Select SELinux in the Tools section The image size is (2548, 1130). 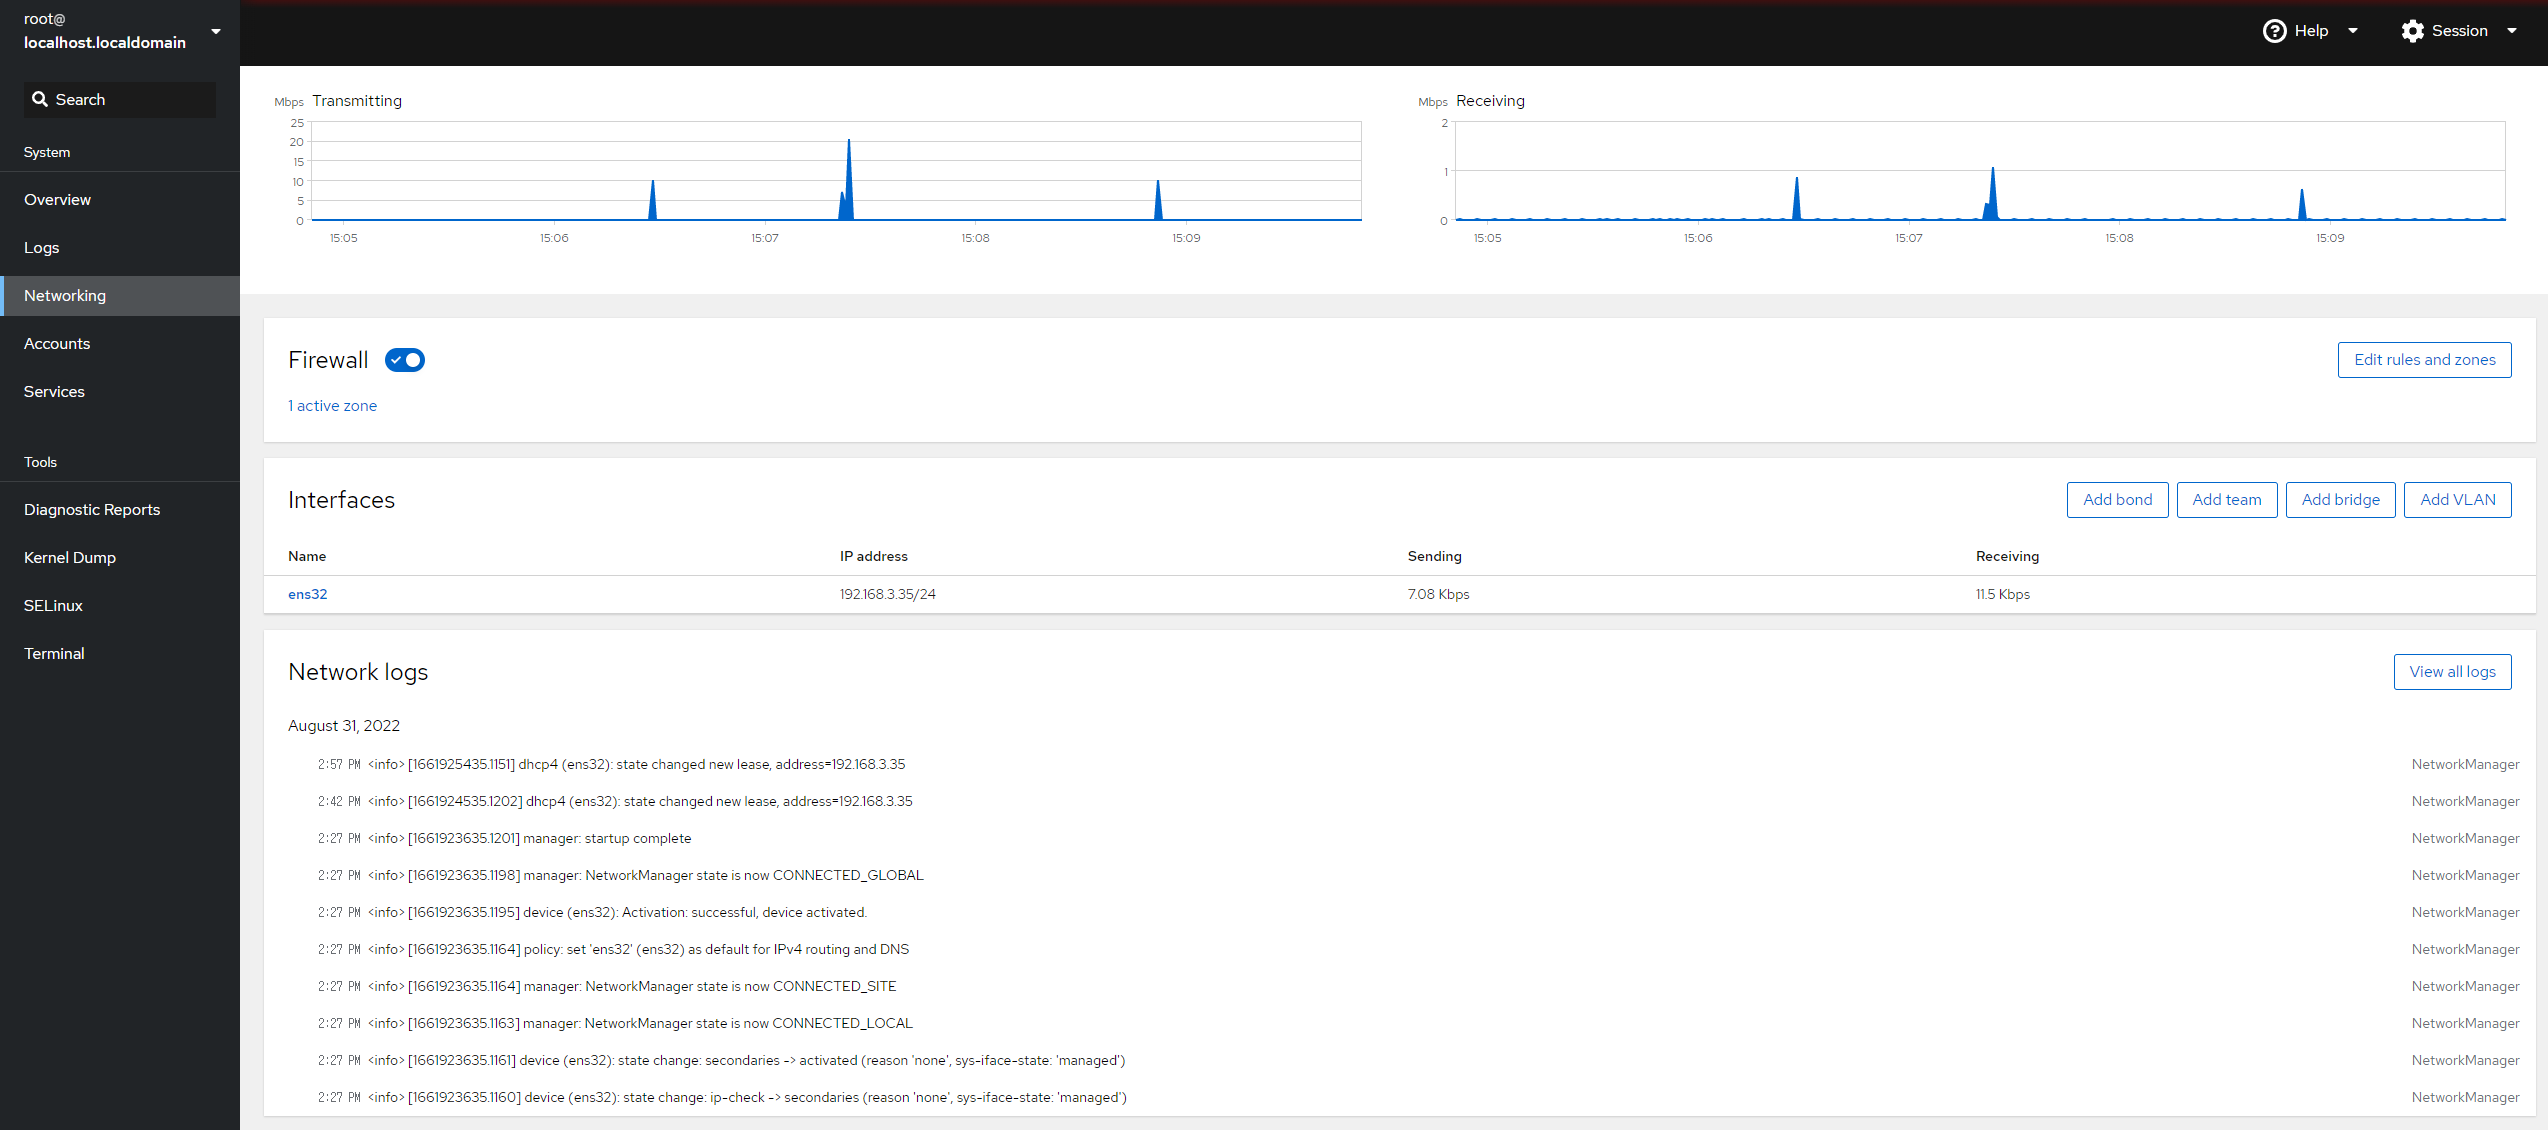coord(54,606)
